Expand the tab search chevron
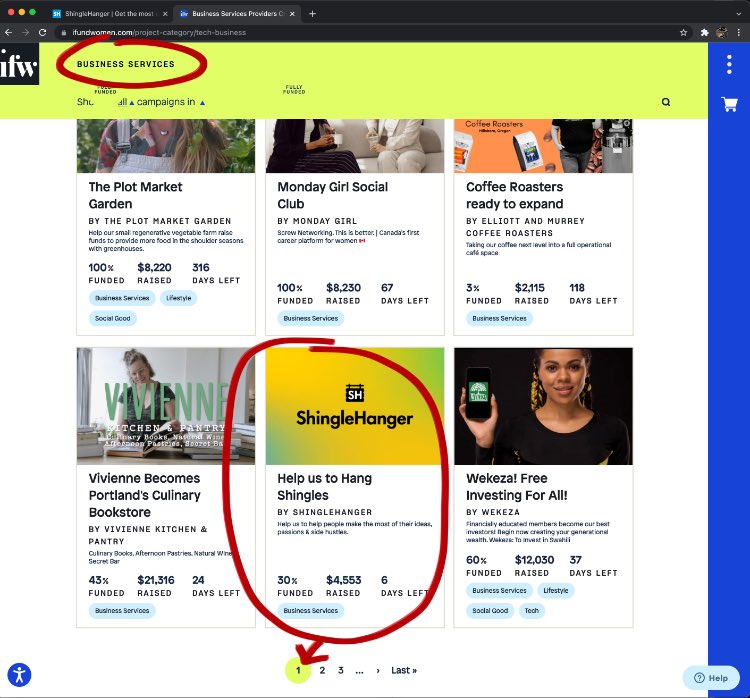This screenshot has height=698, width=750. click(x=739, y=14)
